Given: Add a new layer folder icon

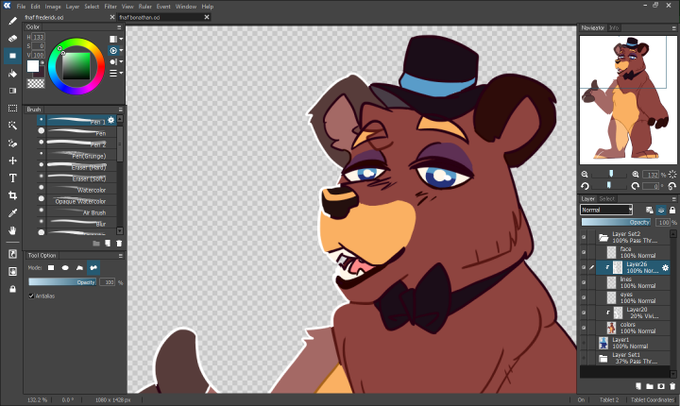Looking at the screenshot, I should pos(650,386).
